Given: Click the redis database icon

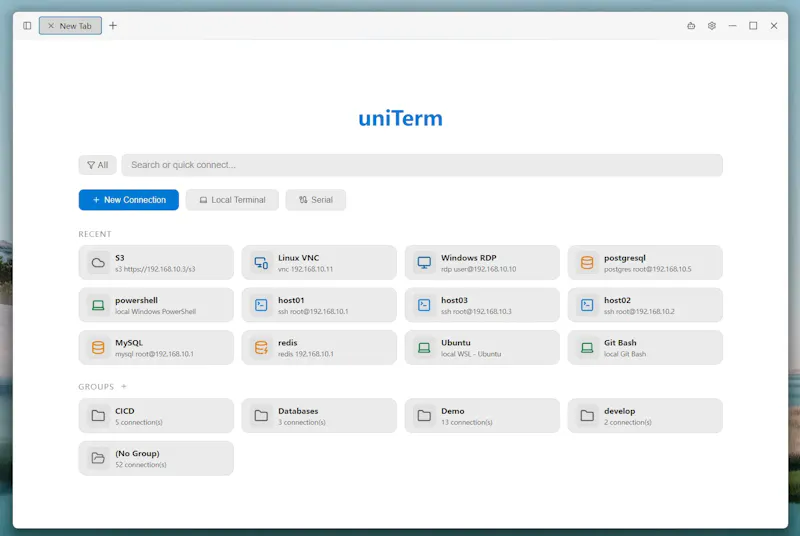Looking at the screenshot, I should pyautogui.click(x=261, y=347).
